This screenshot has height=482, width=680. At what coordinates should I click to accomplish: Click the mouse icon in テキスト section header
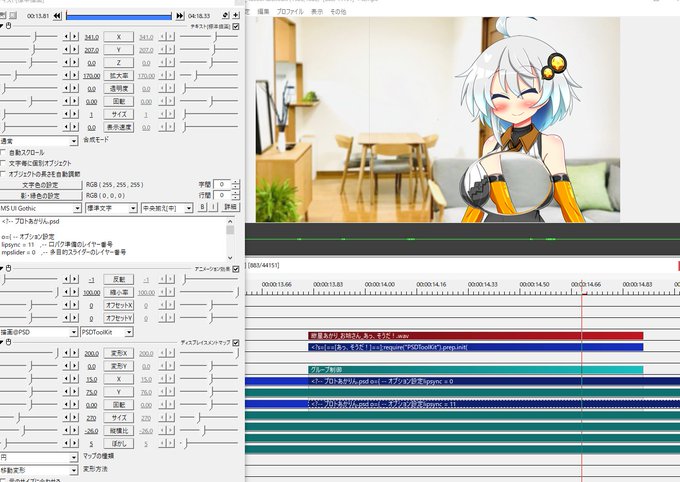click(x=9, y=26)
